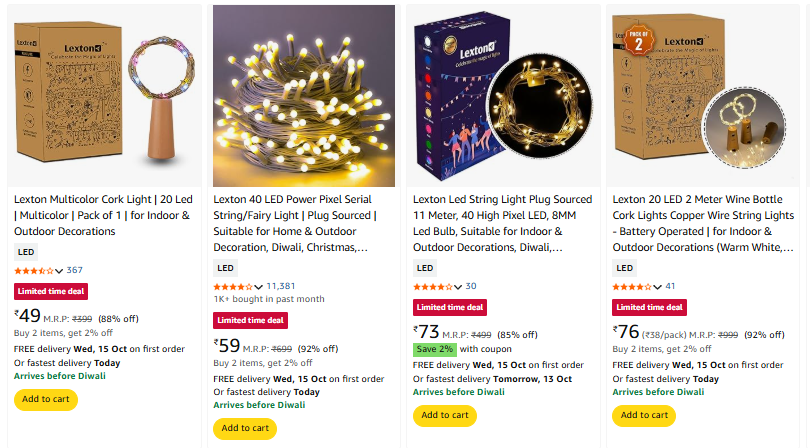Add the ₹76 Wine Bottle Cork Lights to cart
This screenshot has width=810, height=448.
(x=645, y=415)
